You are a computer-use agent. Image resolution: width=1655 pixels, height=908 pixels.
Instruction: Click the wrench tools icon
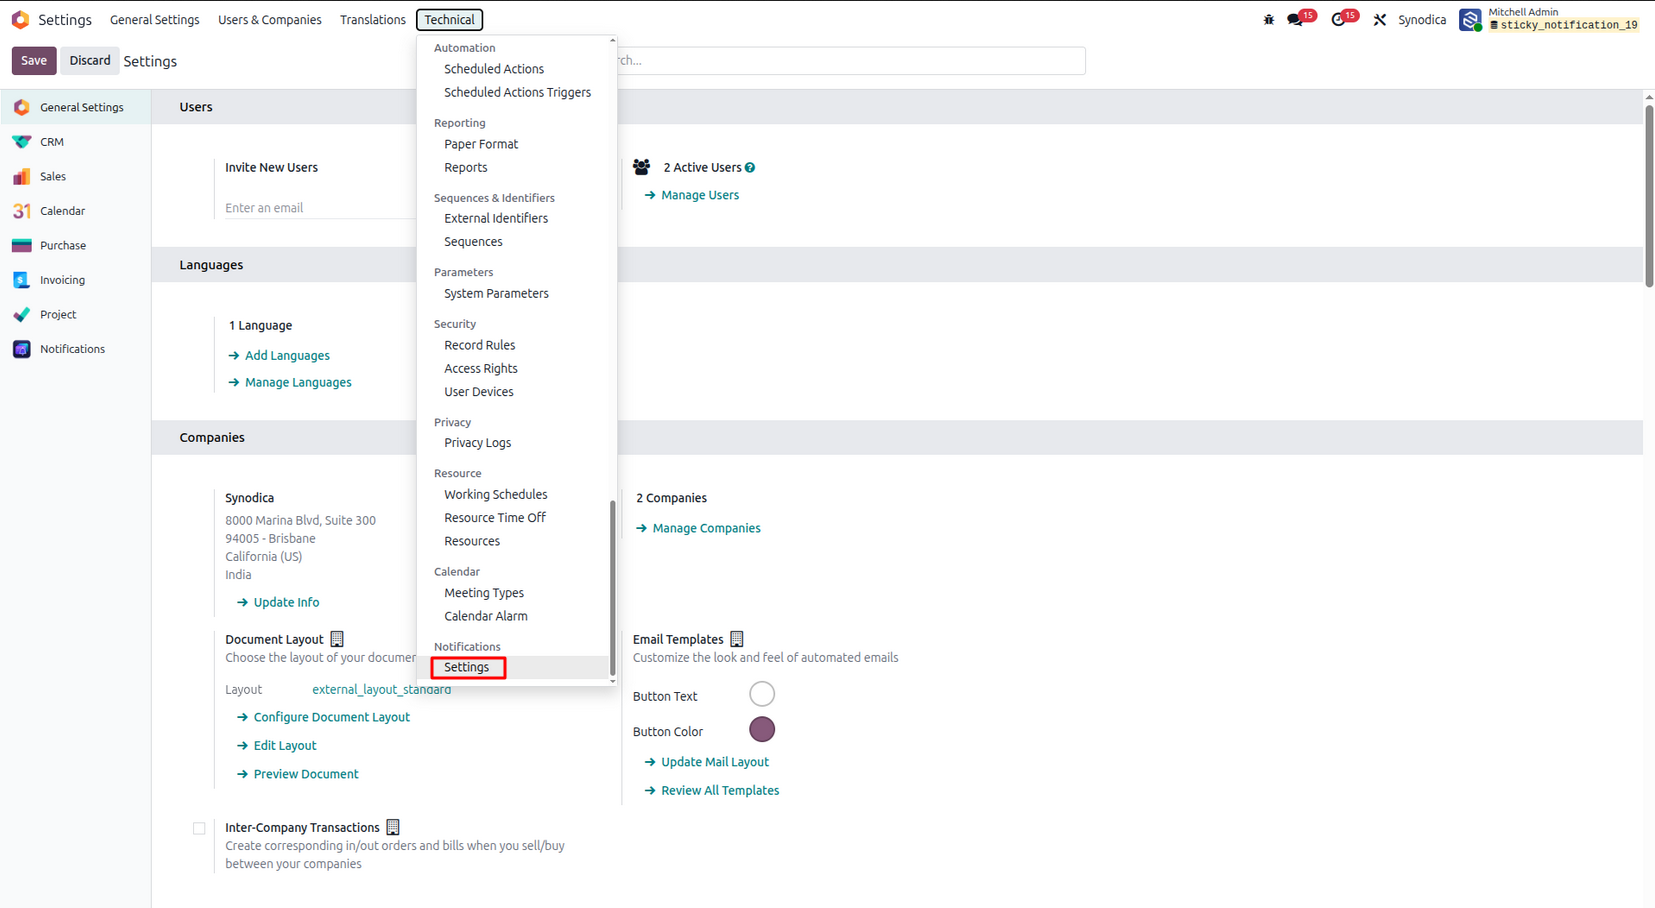point(1380,20)
